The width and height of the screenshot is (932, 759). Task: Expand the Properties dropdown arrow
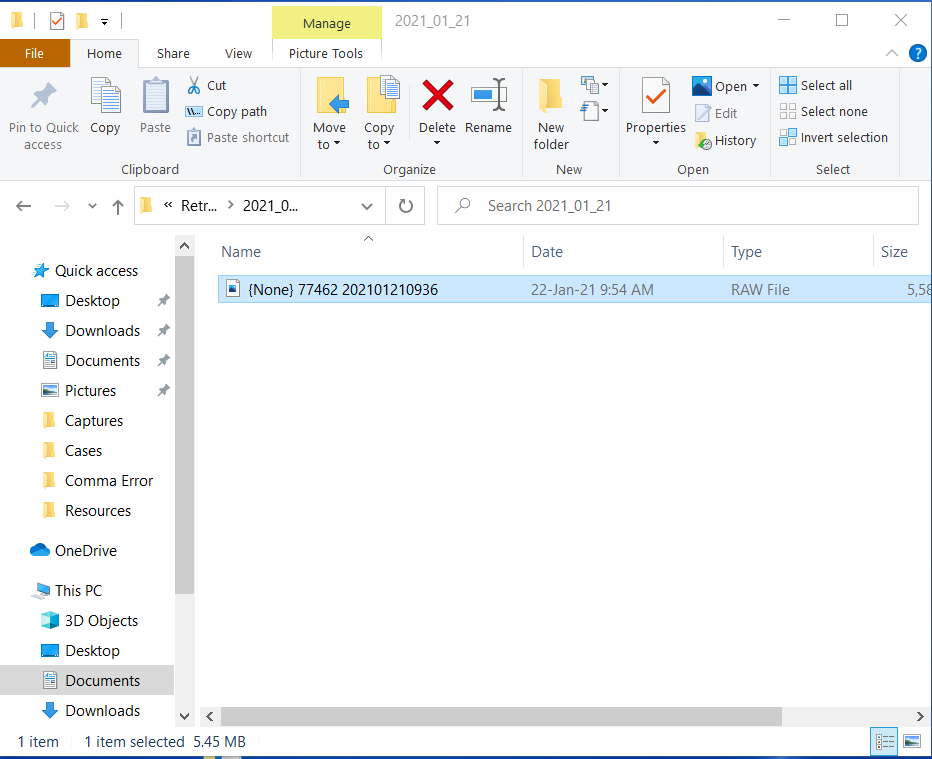[656, 143]
